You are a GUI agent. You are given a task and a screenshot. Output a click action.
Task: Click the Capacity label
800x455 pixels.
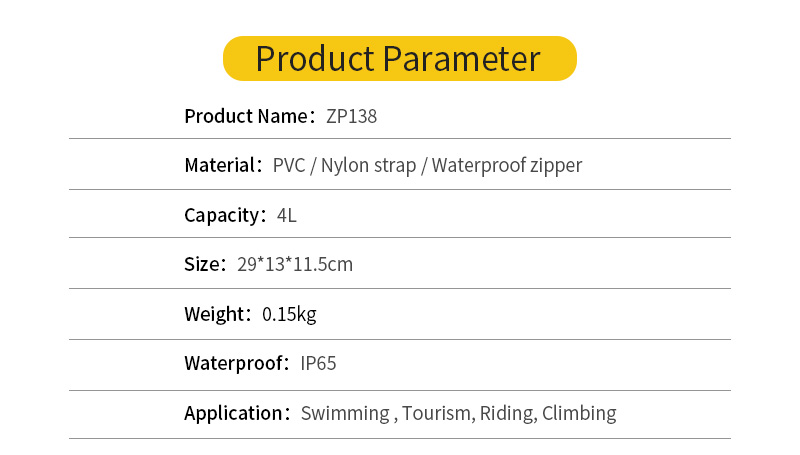[224, 215]
